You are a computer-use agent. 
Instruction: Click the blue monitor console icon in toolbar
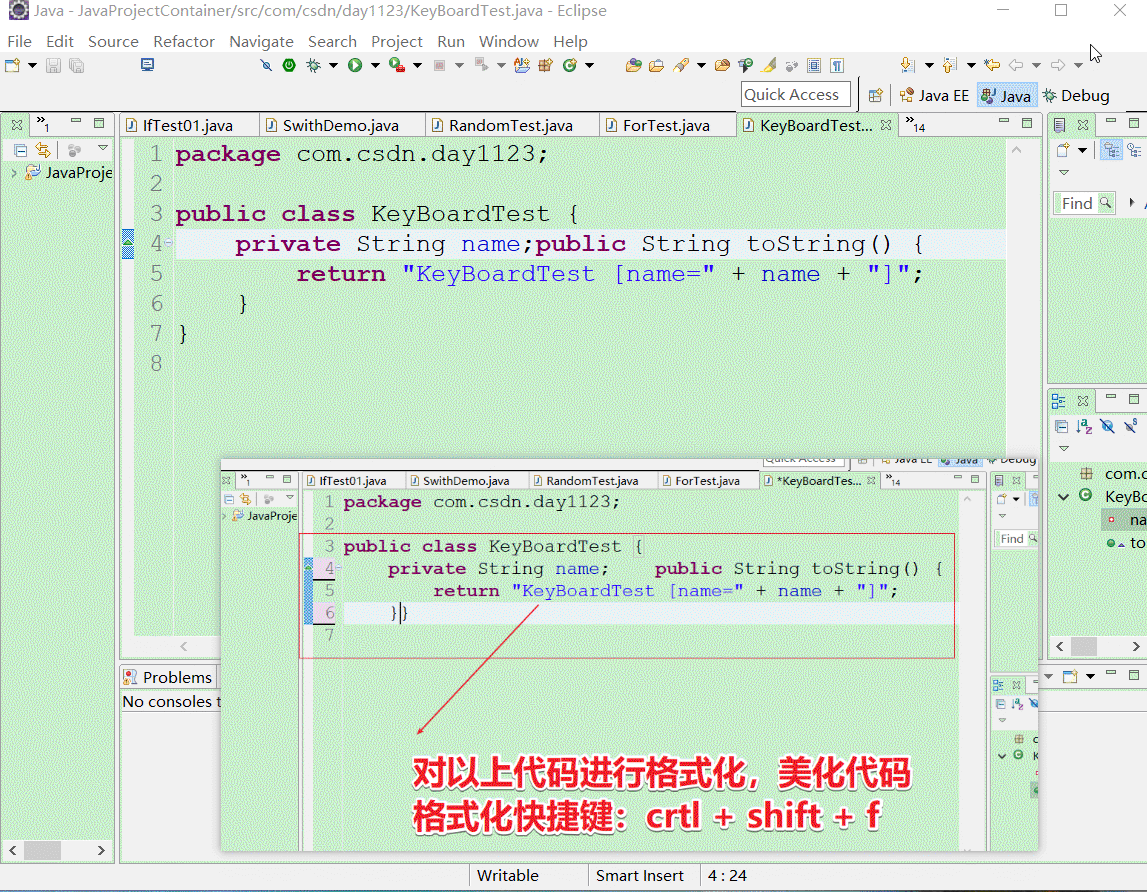coord(148,65)
